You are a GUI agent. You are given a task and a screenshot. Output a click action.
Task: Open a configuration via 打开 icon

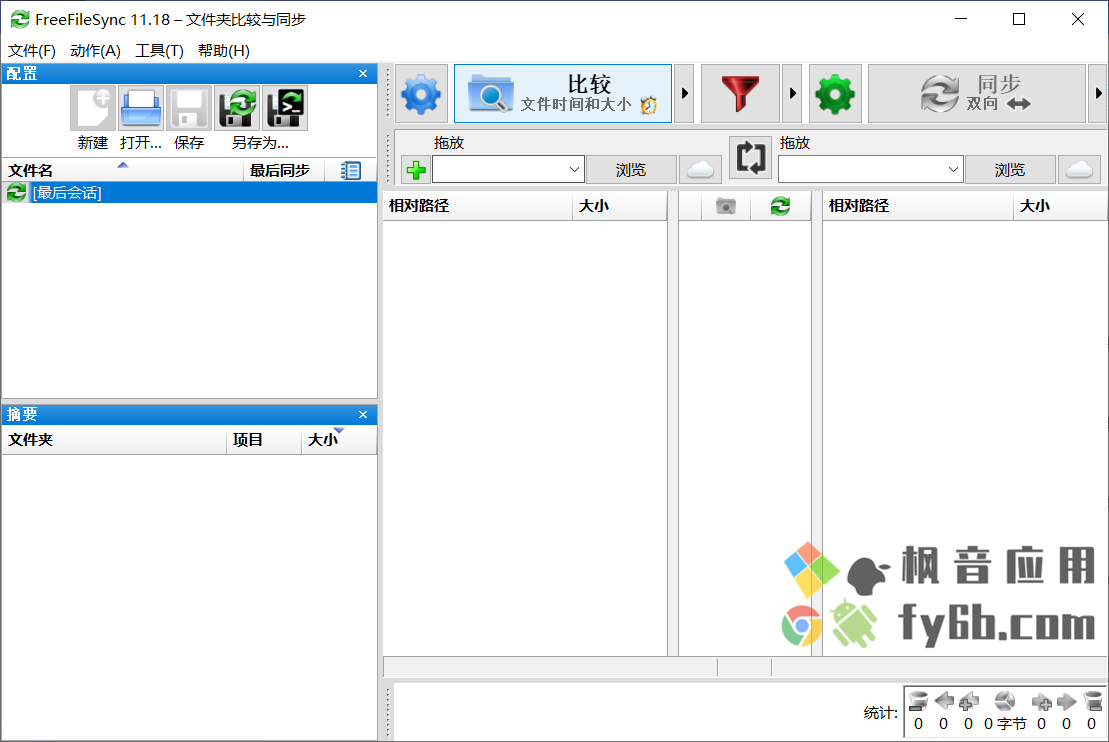coord(141,108)
